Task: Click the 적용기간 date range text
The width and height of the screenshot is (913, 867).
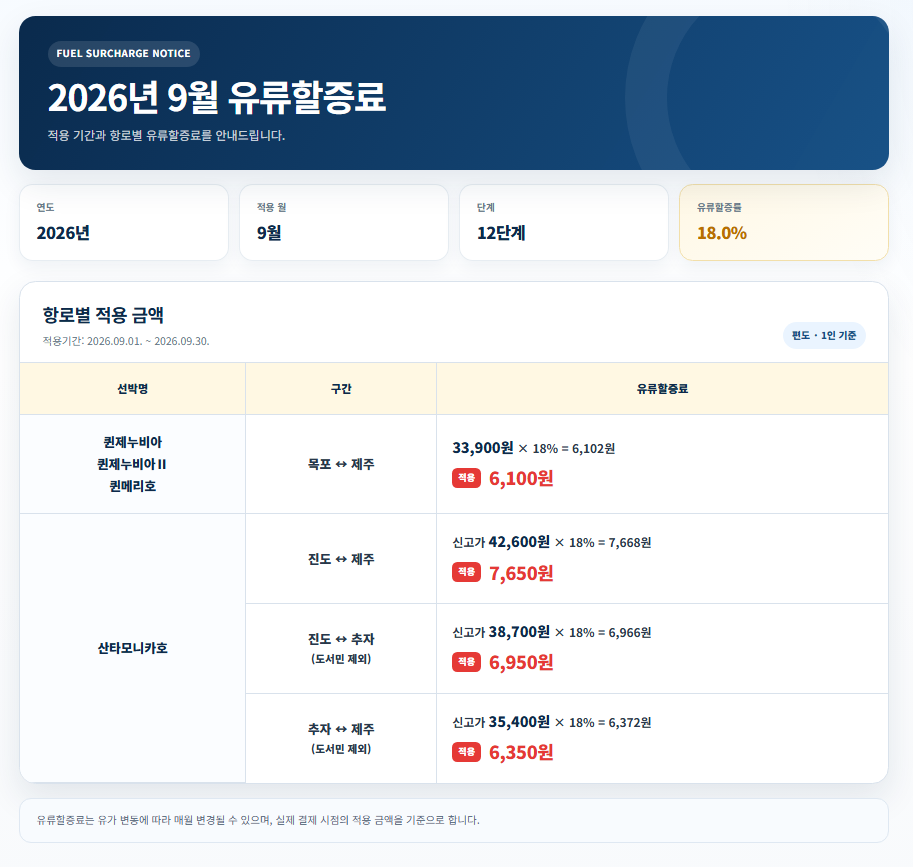Action: (x=126, y=341)
